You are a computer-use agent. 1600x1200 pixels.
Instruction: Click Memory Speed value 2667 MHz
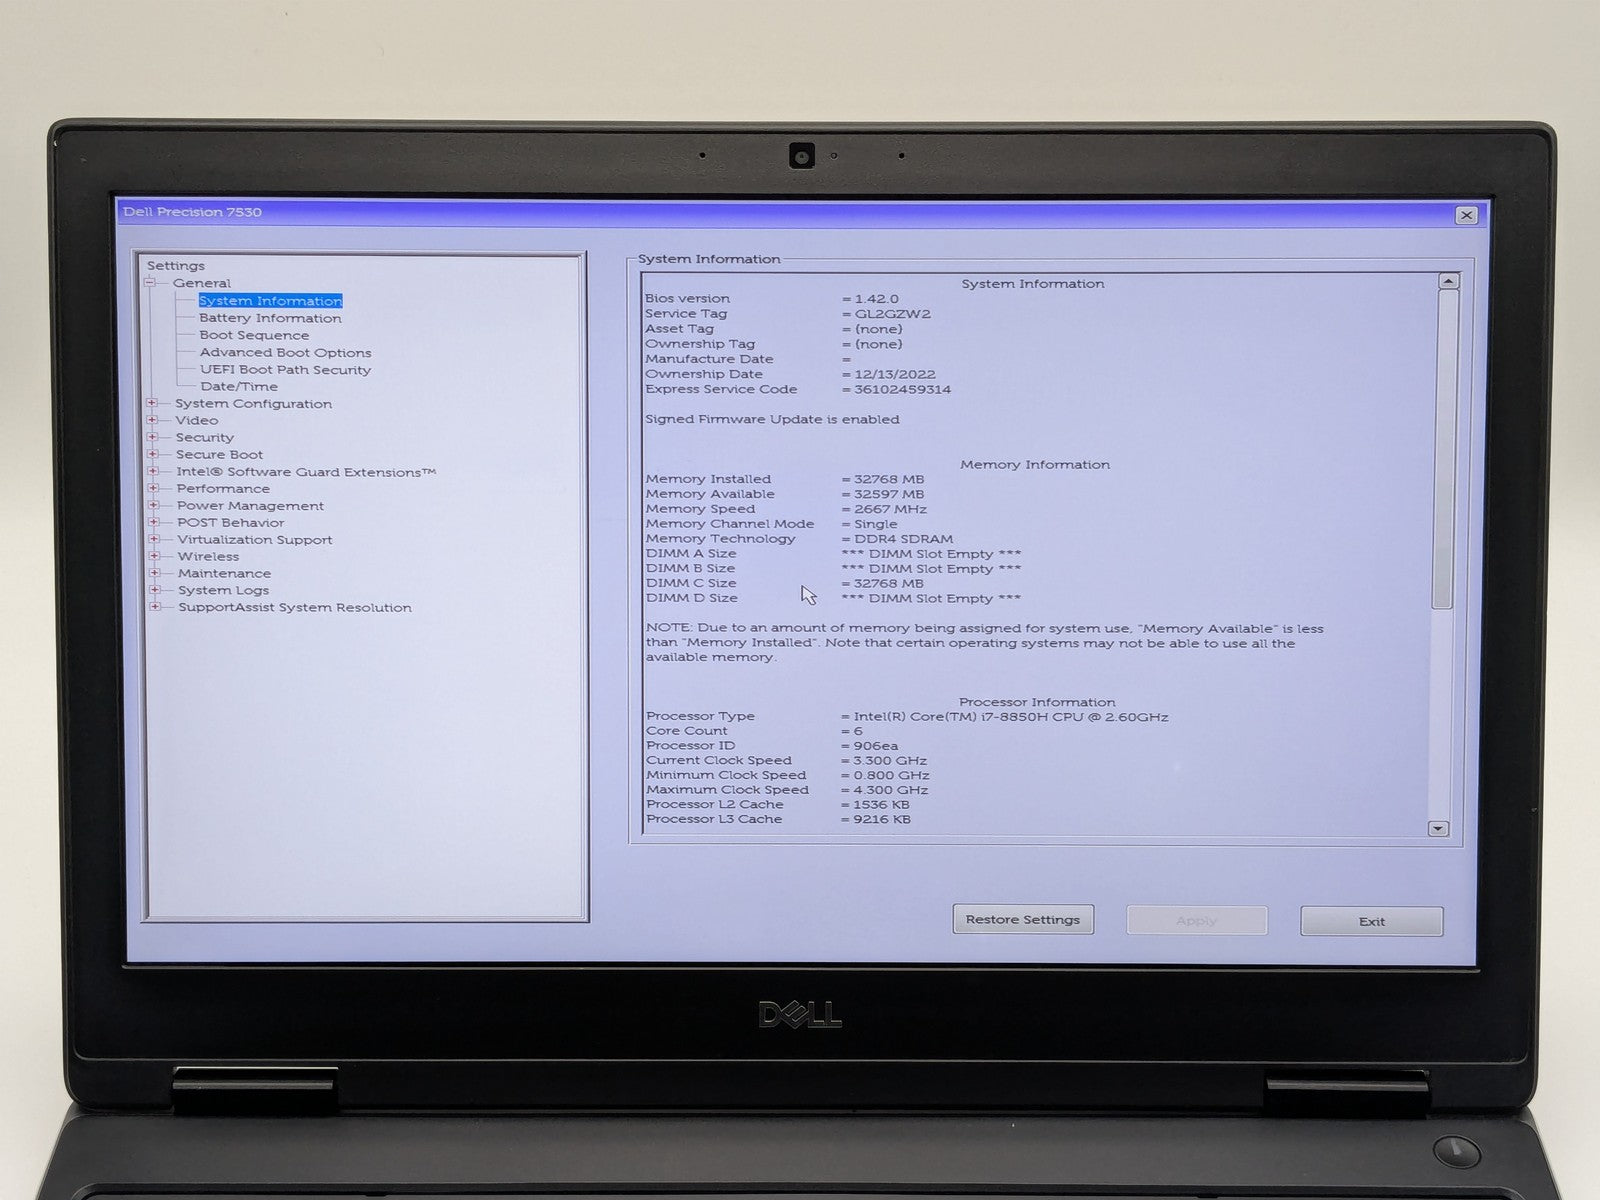(x=891, y=509)
